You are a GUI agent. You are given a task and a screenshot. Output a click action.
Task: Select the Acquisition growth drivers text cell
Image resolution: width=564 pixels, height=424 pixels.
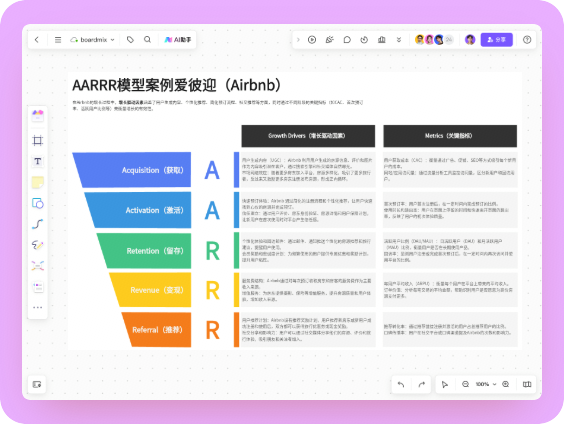(308, 170)
